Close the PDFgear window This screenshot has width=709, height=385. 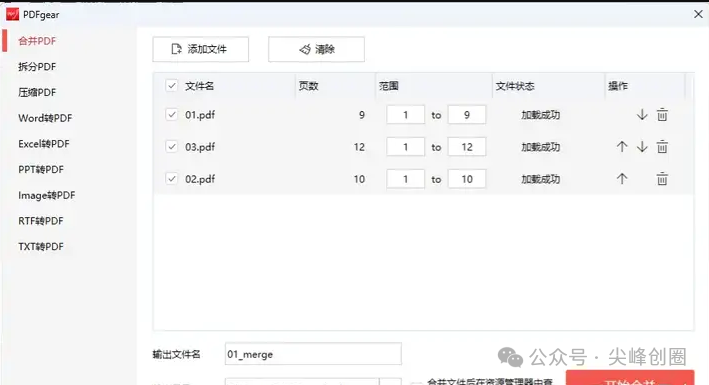pos(698,14)
